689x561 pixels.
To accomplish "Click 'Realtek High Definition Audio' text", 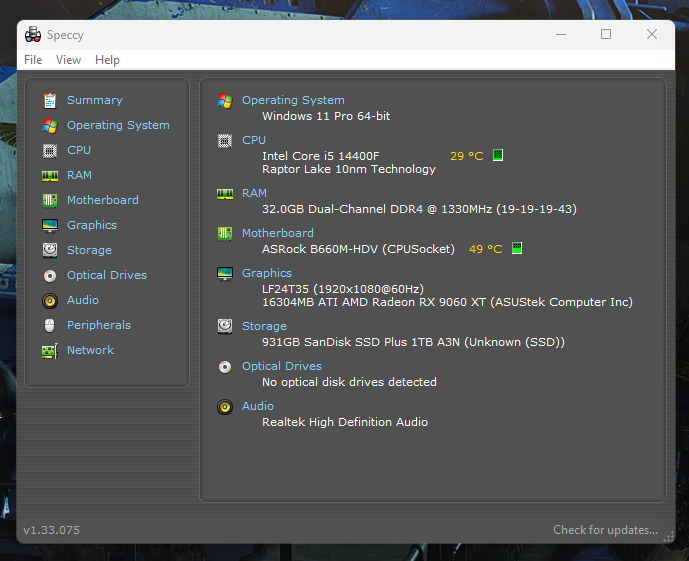I will 345,422.
